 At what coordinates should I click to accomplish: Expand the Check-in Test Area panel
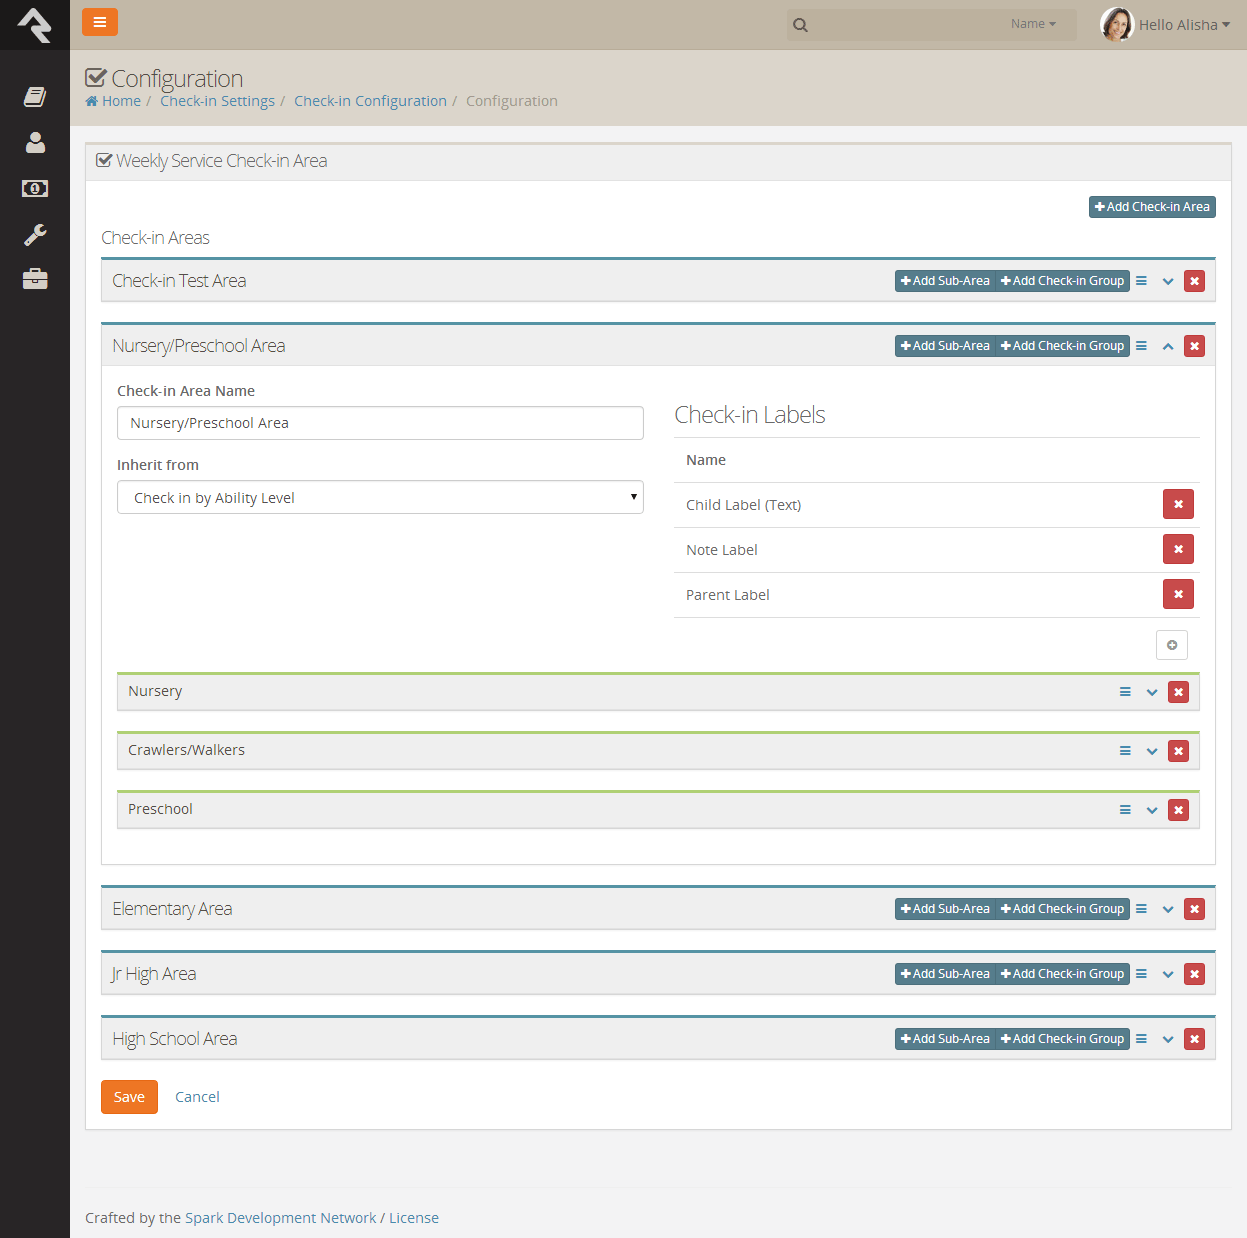[x=1168, y=282]
